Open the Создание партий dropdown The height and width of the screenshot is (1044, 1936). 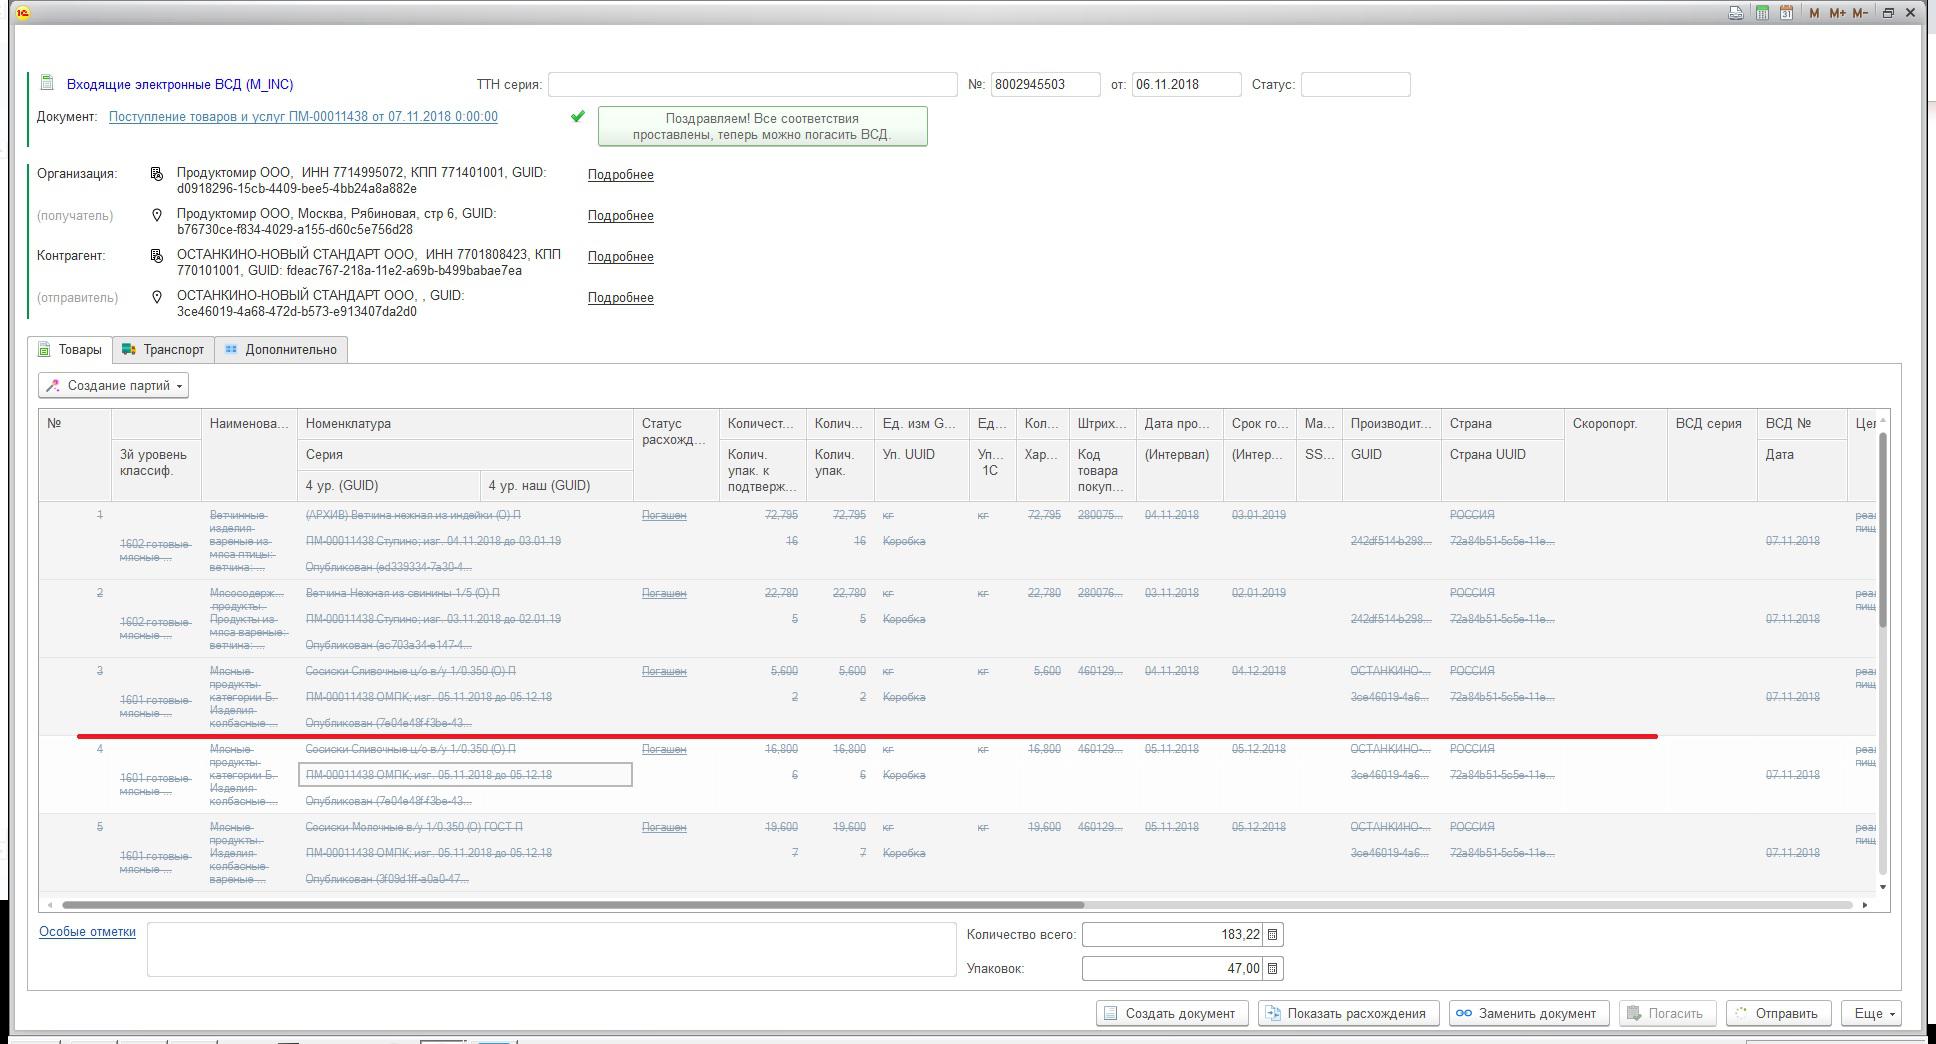(113, 385)
